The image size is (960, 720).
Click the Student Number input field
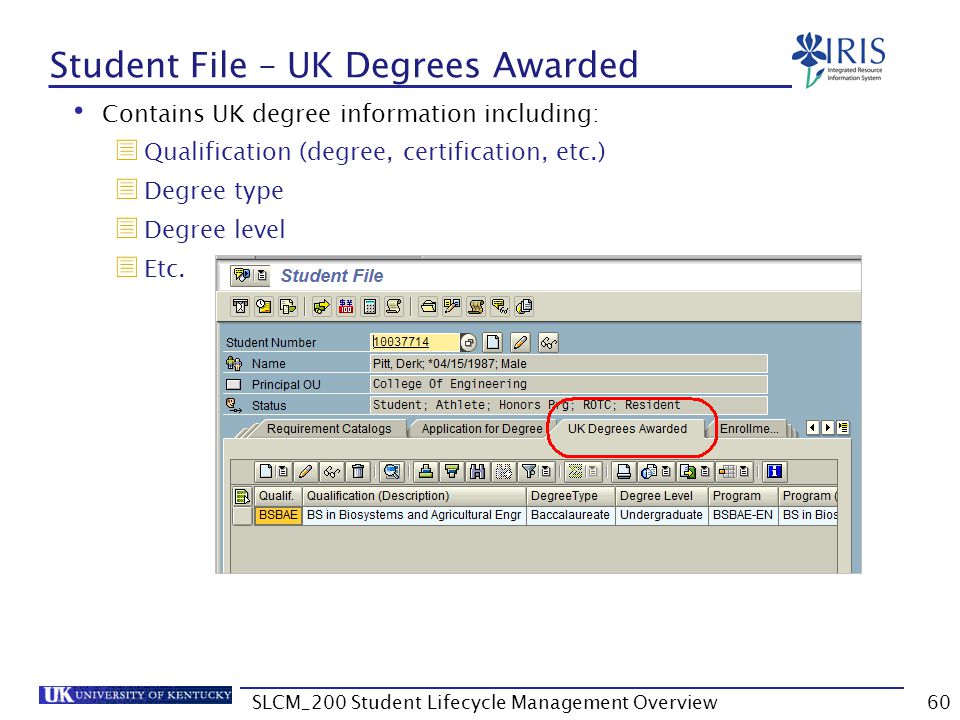pos(414,342)
